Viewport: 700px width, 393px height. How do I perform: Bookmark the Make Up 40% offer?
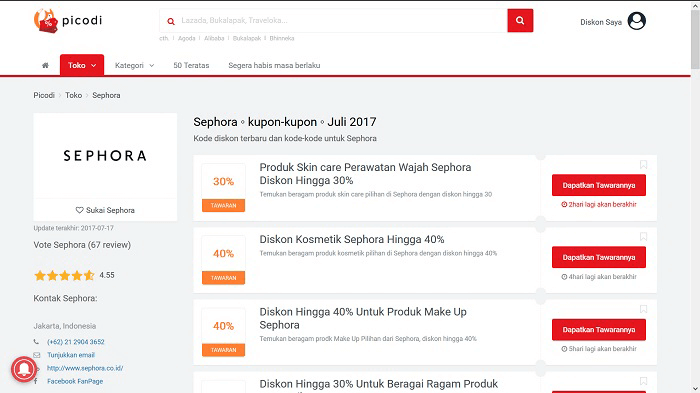[643, 309]
